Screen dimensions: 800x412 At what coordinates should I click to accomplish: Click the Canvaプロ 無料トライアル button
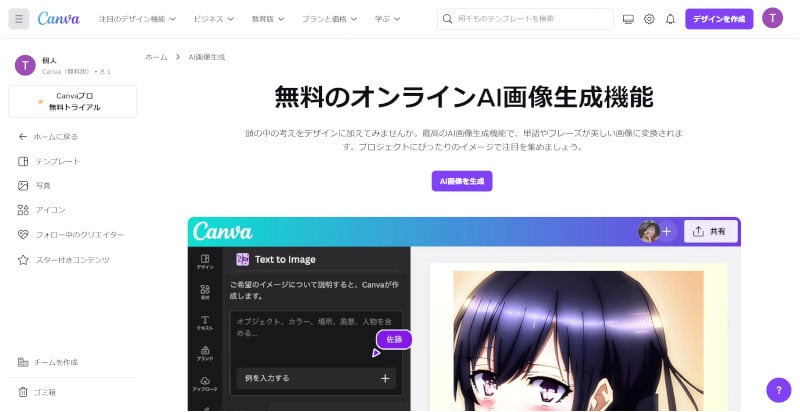click(72, 101)
